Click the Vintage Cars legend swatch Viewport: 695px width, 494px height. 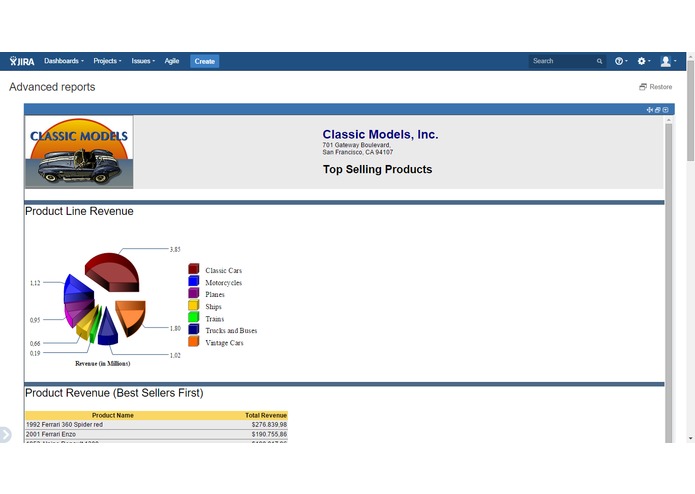coord(193,341)
